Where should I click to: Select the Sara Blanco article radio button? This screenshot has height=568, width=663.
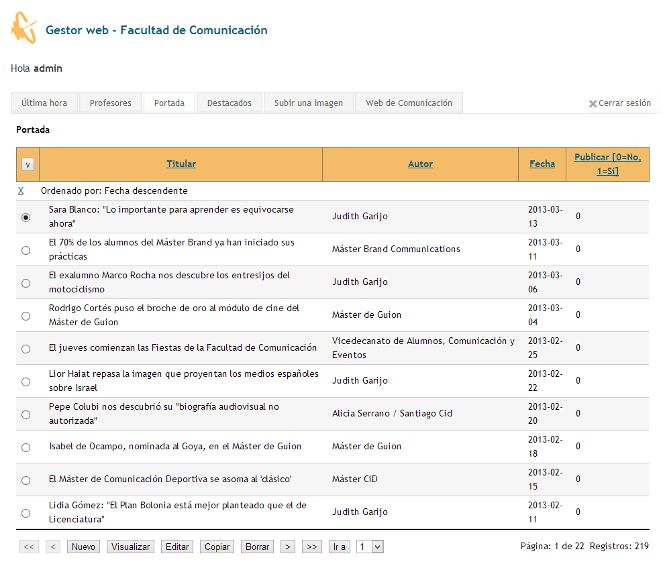(25, 217)
